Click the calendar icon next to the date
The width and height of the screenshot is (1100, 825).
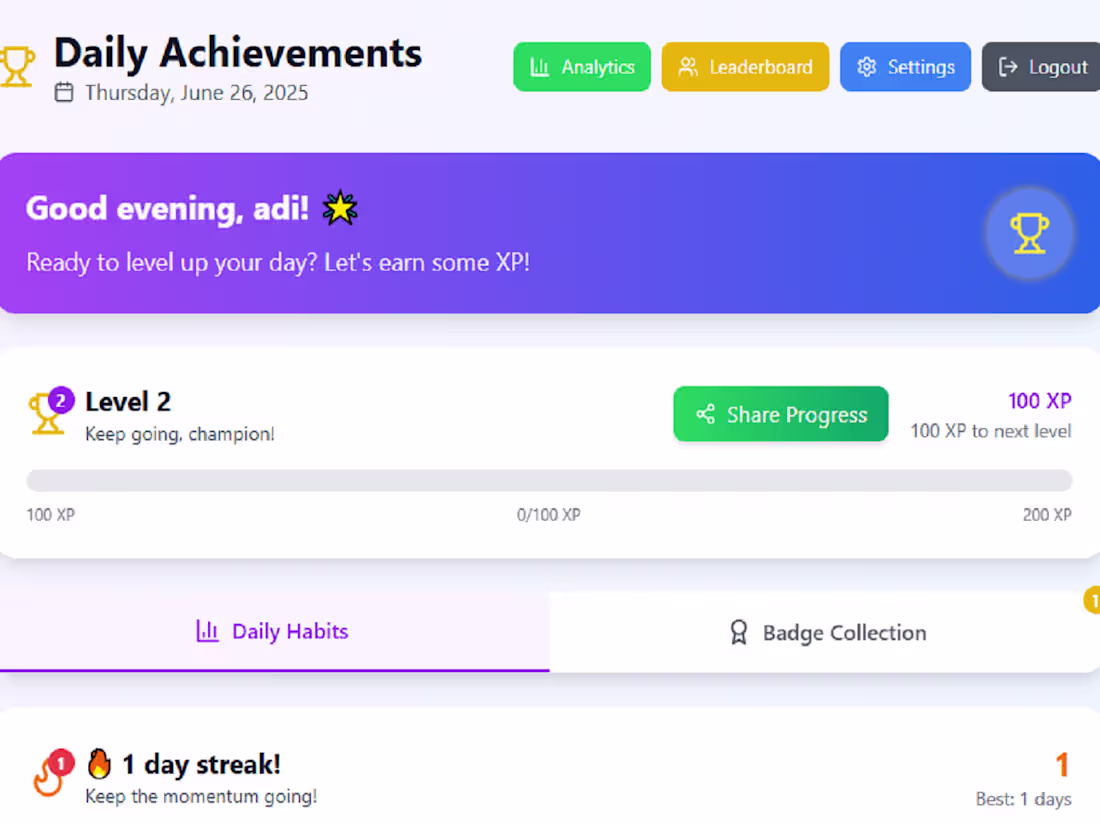(64, 92)
